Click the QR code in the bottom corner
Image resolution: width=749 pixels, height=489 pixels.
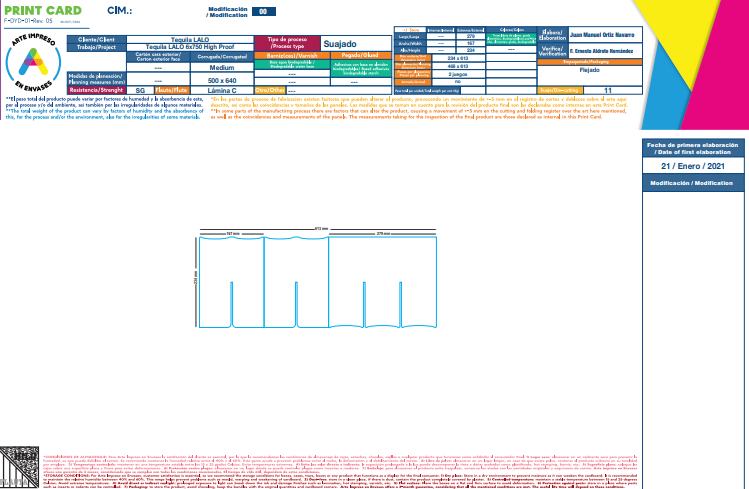pyautogui.click(x=19, y=468)
